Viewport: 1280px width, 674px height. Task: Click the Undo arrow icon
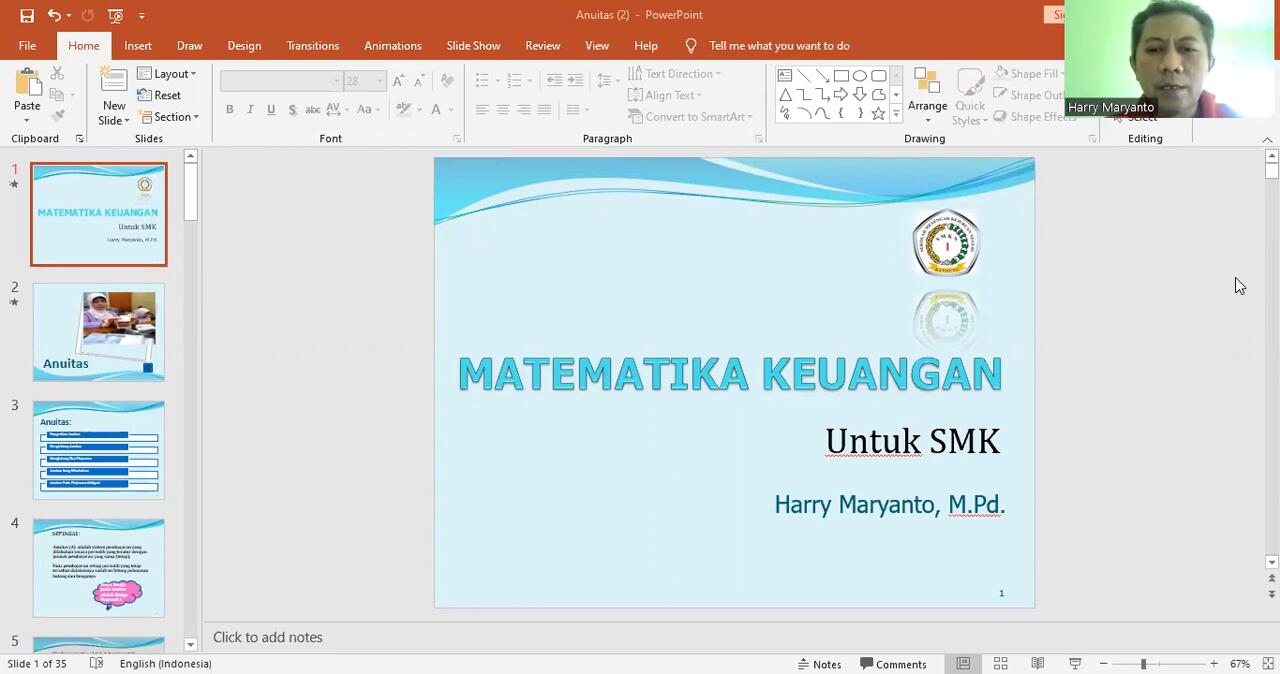(54, 15)
